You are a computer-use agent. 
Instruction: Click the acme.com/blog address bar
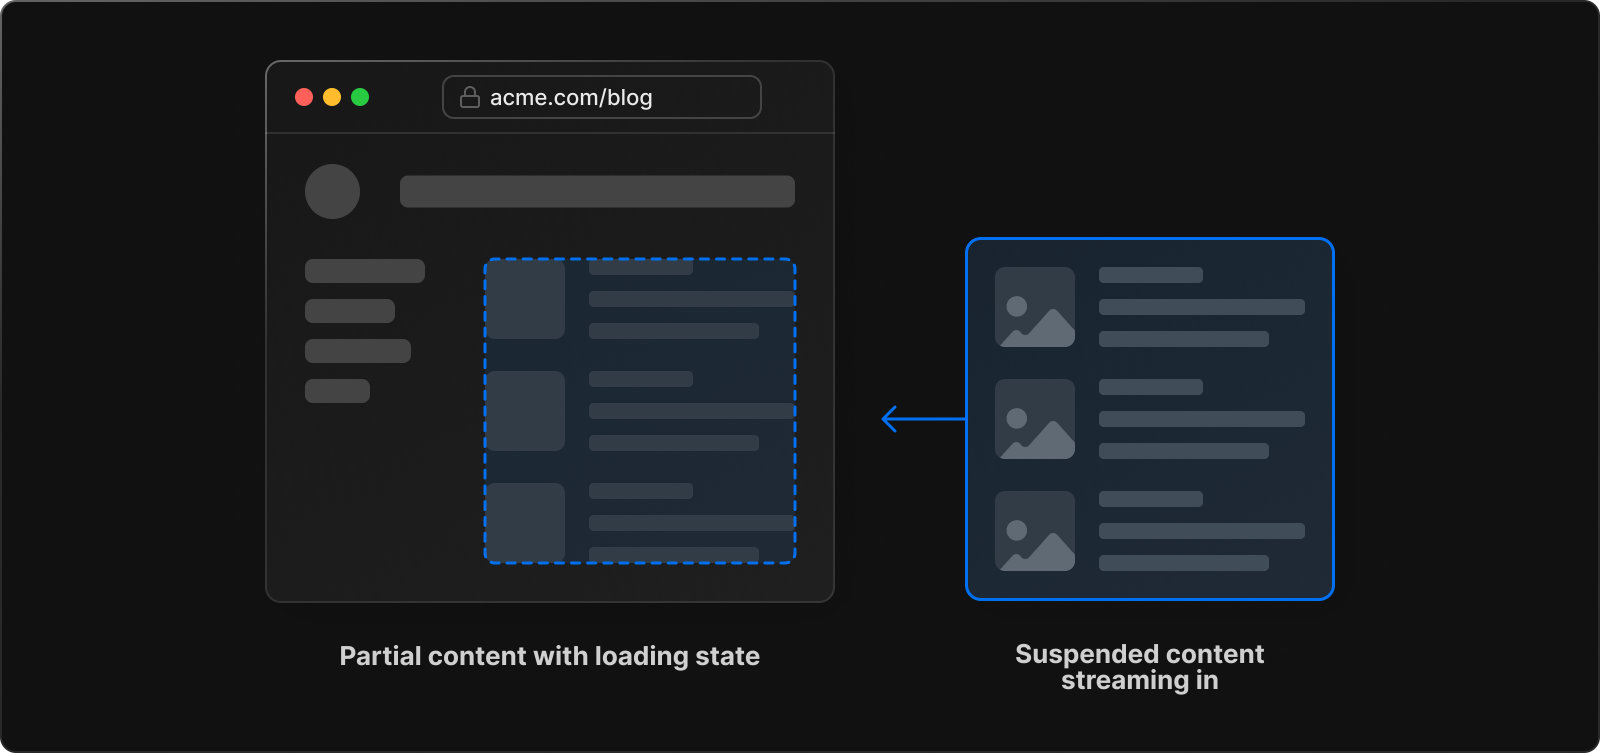coord(602,97)
